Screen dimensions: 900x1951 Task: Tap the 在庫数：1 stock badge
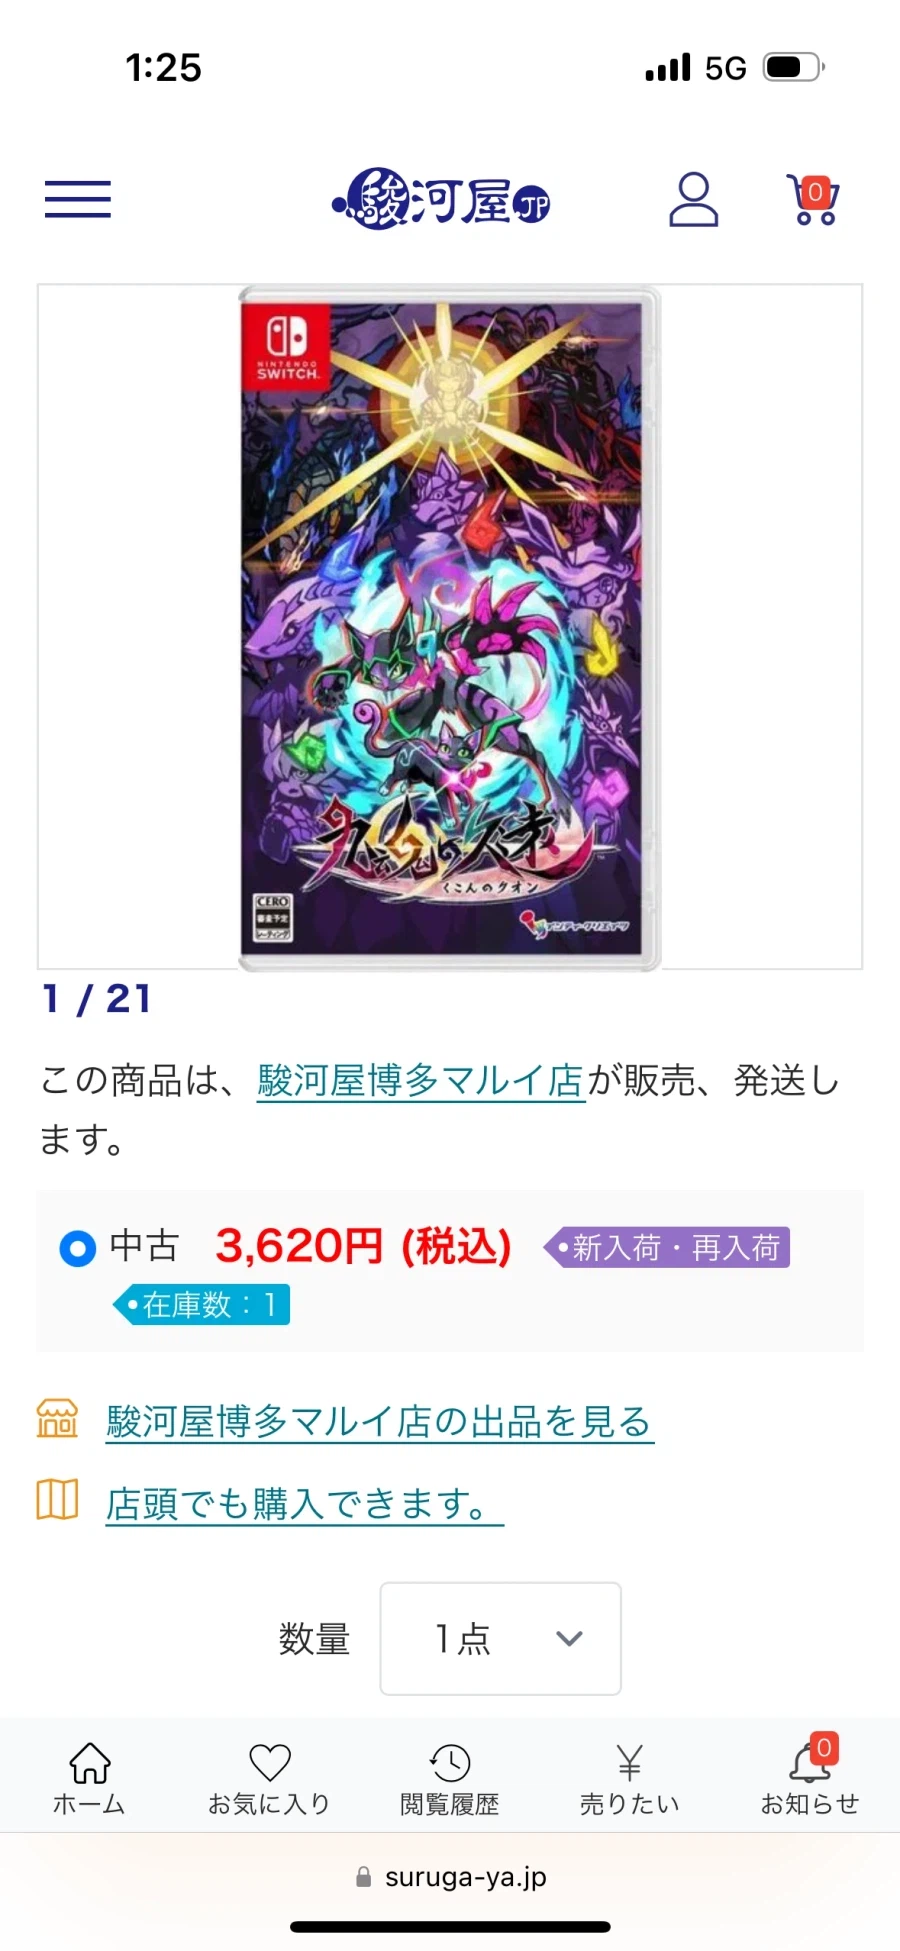(x=202, y=1304)
